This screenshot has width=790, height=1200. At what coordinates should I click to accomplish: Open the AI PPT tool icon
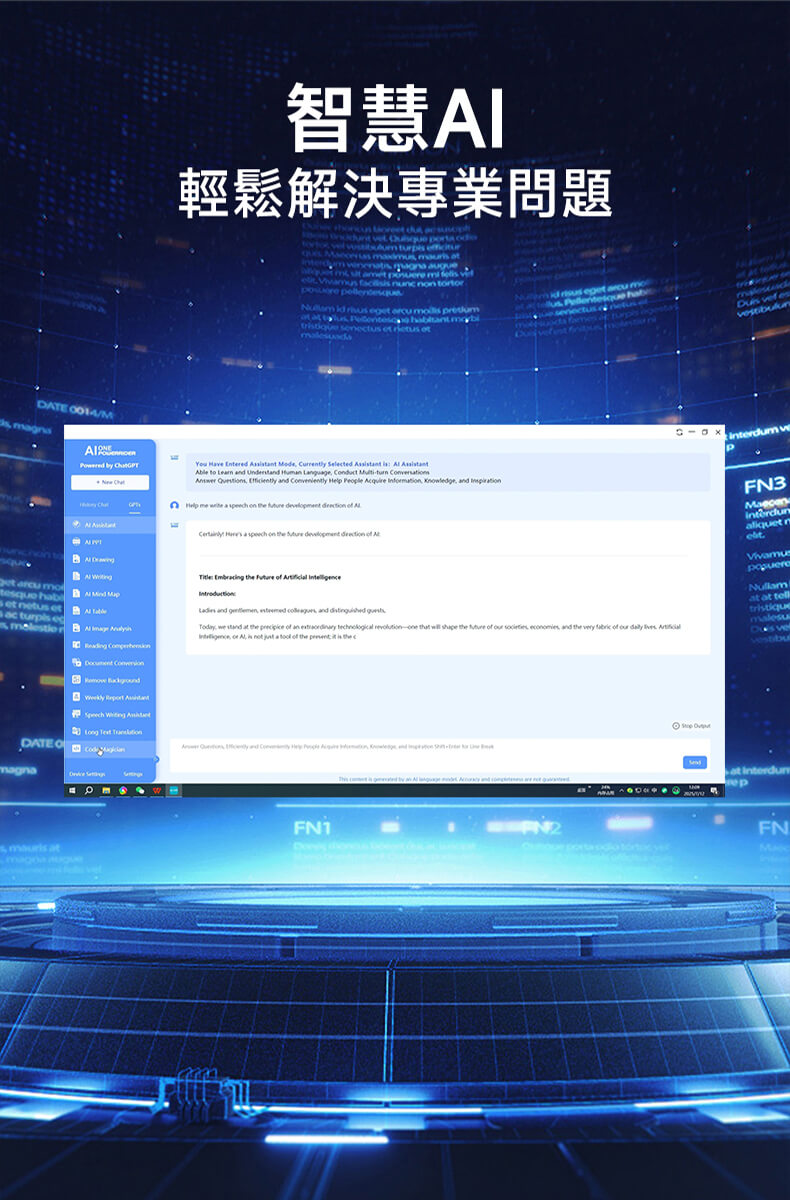(76, 542)
